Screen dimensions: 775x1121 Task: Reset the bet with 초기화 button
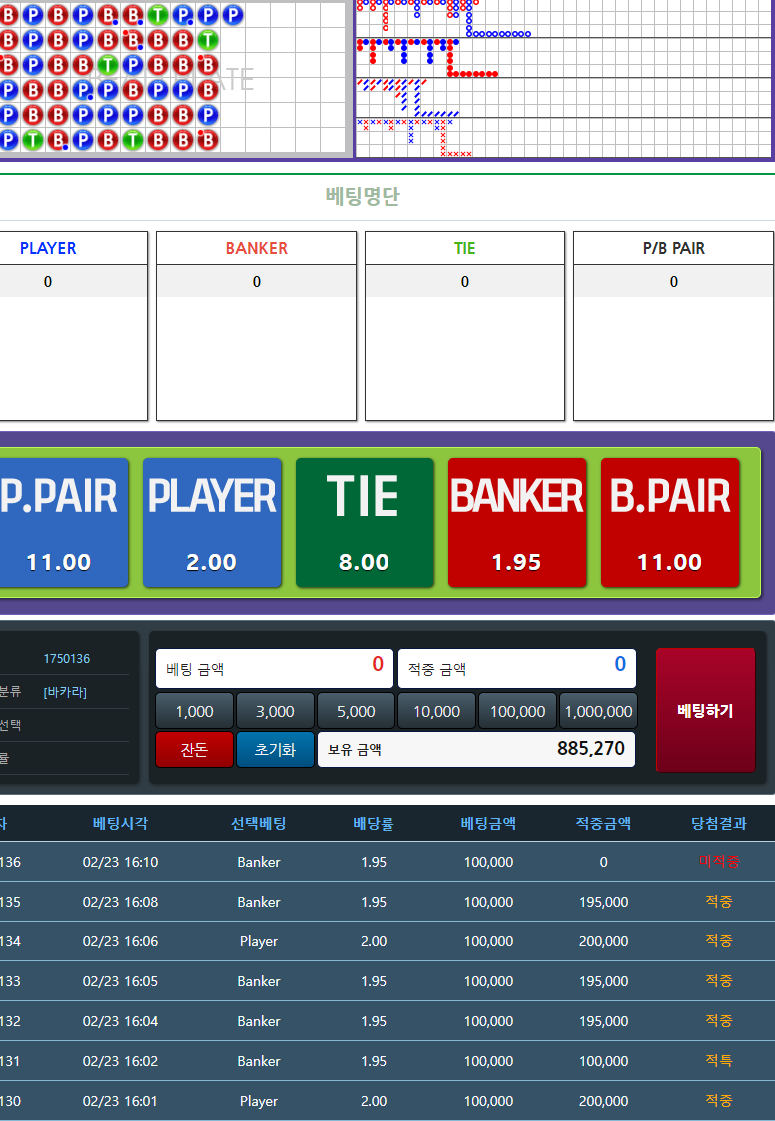[x=275, y=749]
